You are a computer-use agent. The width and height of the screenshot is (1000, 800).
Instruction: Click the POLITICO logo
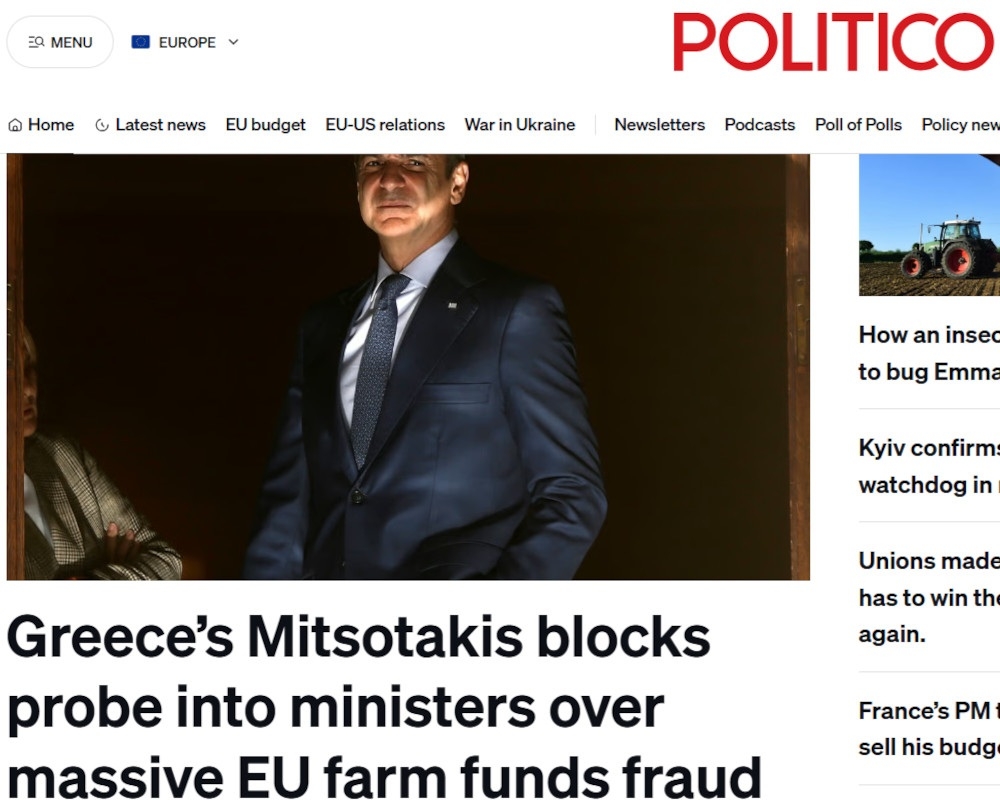(833, 42)
